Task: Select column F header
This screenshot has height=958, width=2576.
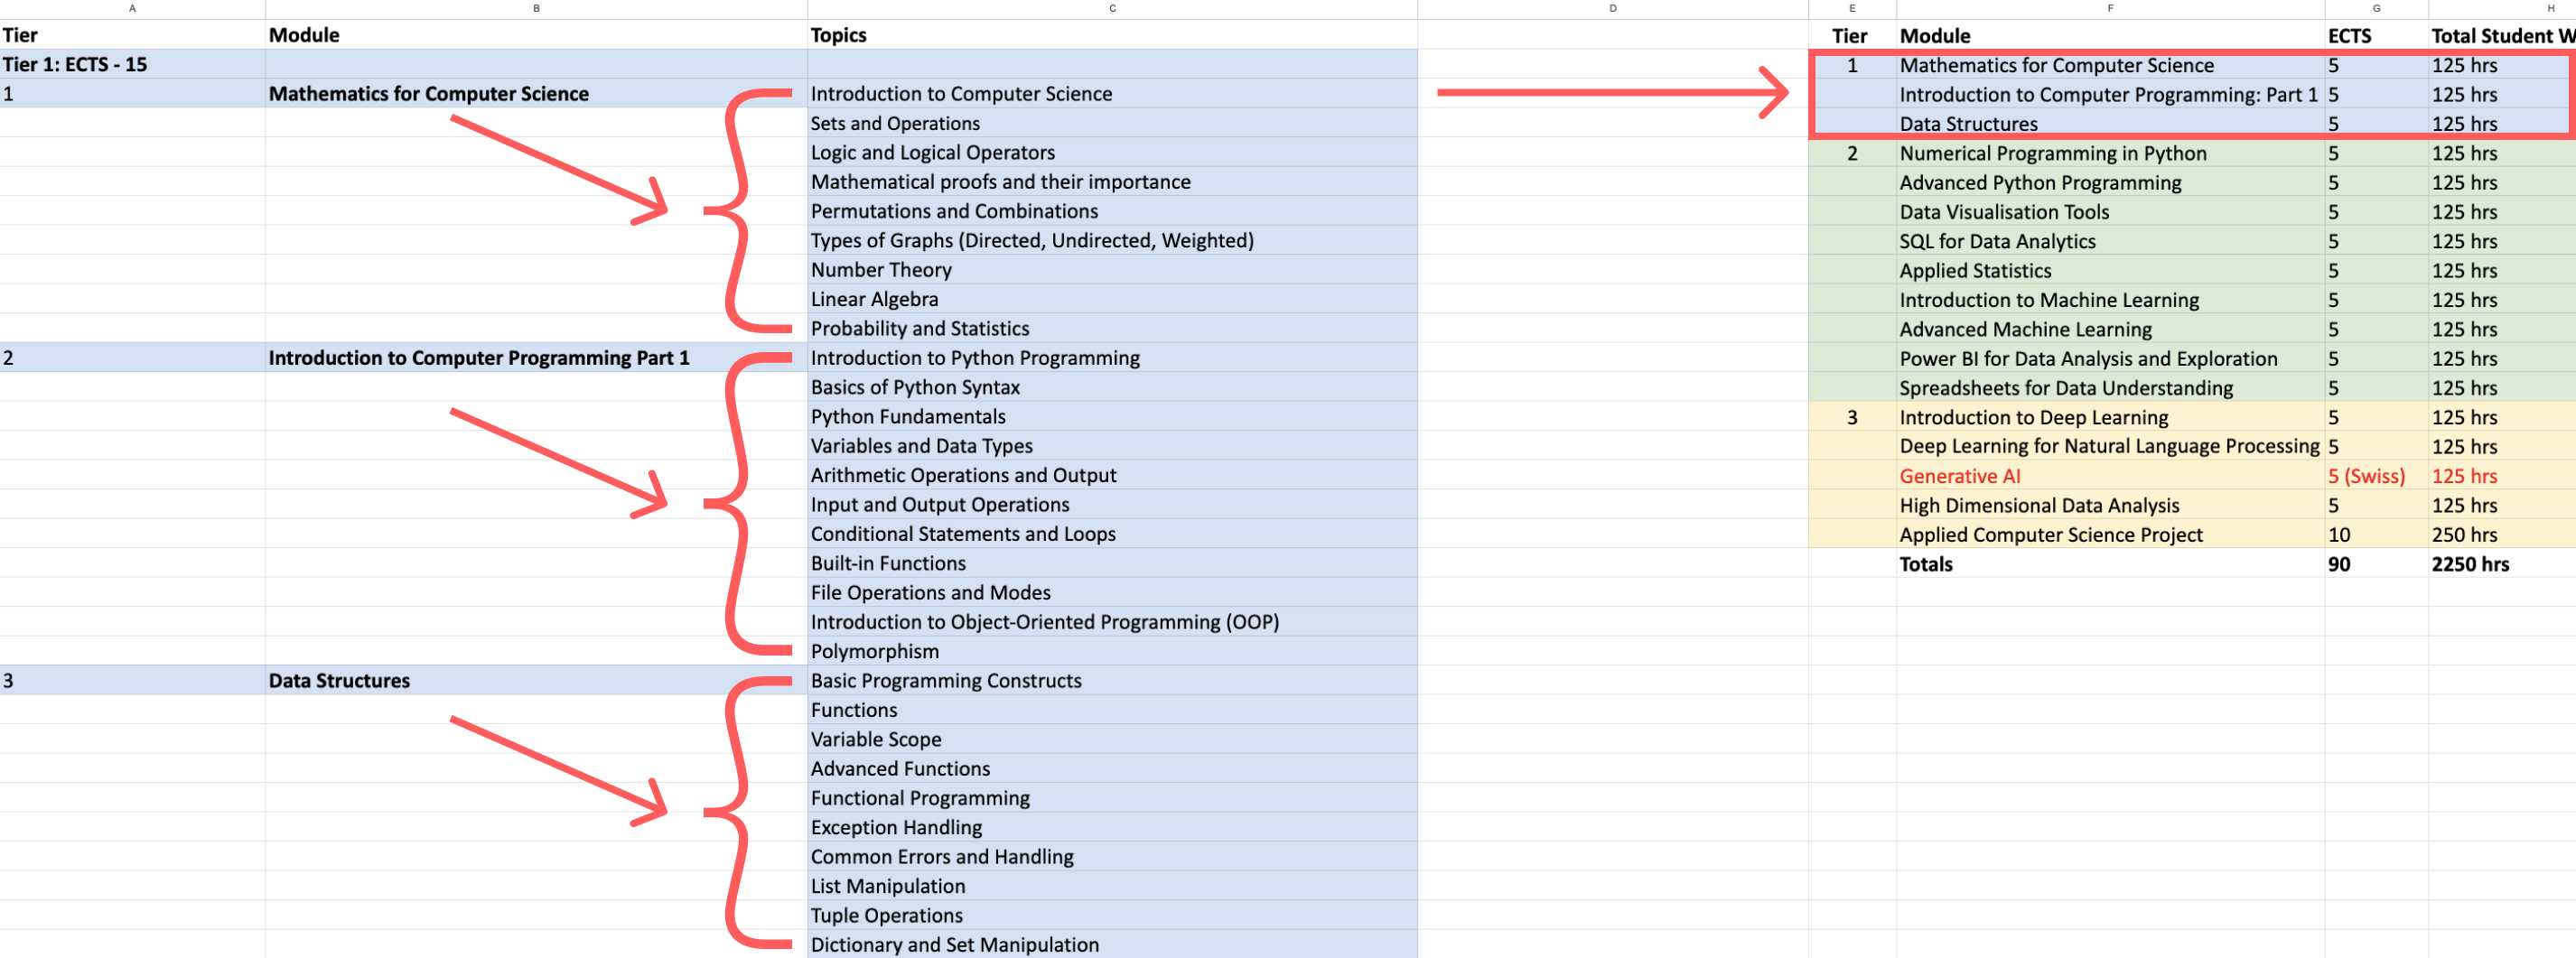Action: click(2109, 8)
